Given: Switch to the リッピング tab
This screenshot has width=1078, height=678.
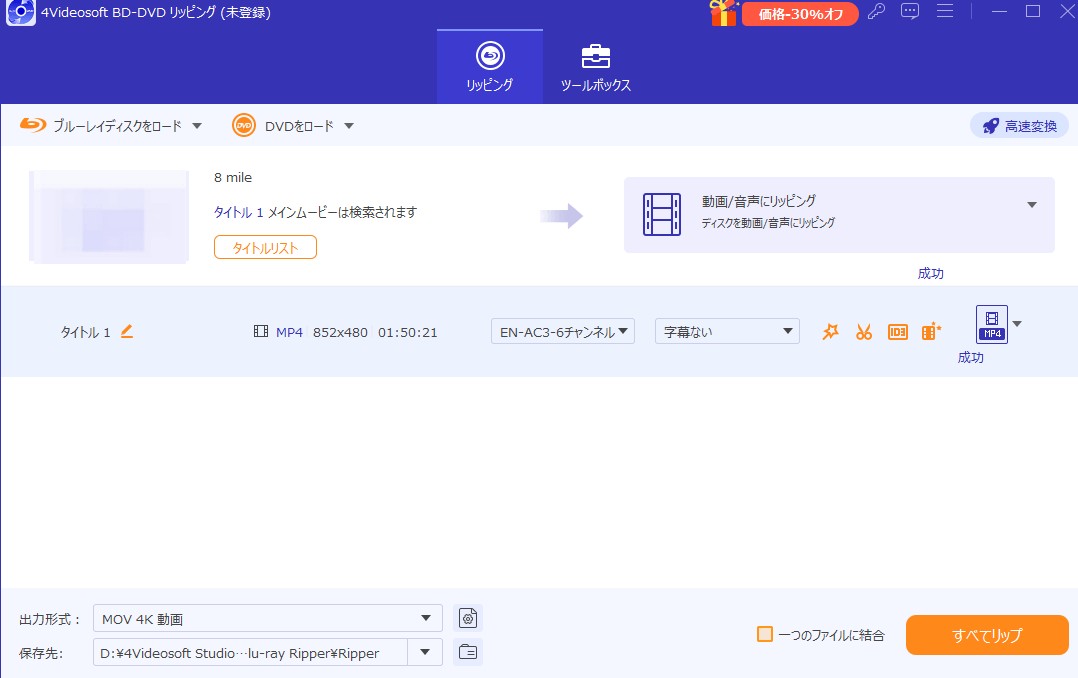Looking at the screenshot, I should [x=490, y=67].
